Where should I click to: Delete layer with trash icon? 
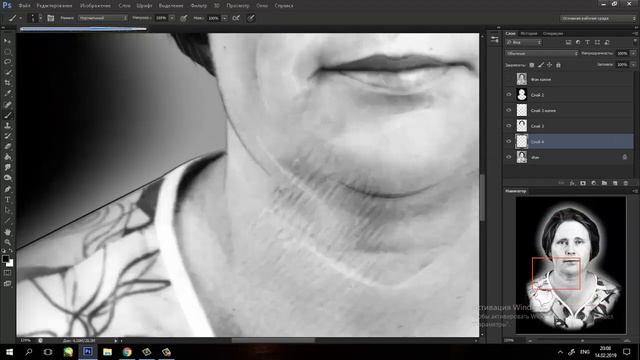pos(626,183)
